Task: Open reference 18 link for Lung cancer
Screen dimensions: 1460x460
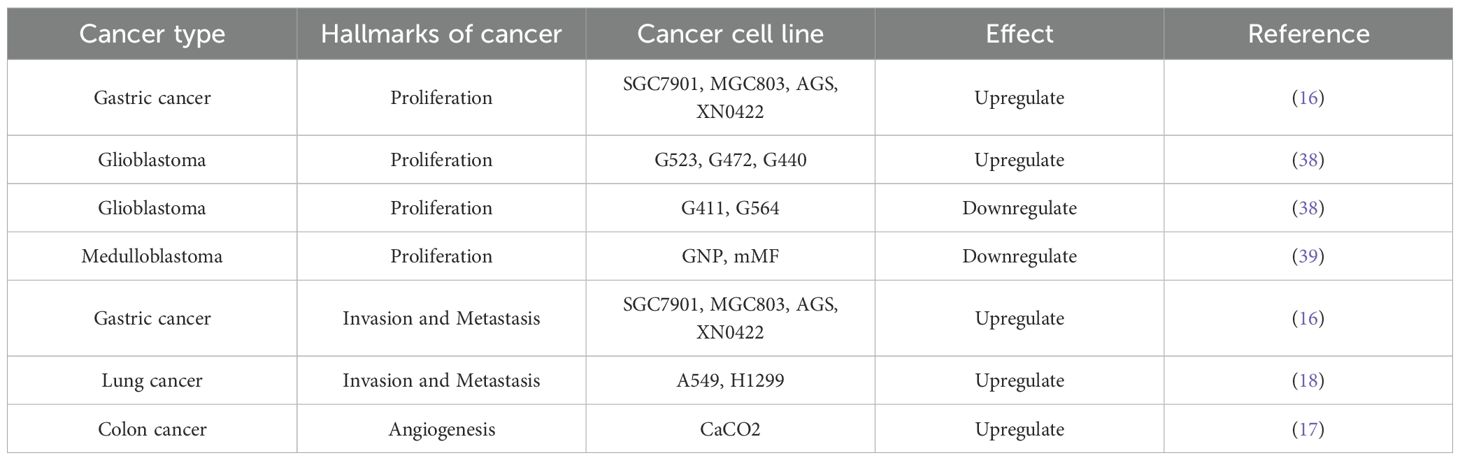Action: point(1308,381)
